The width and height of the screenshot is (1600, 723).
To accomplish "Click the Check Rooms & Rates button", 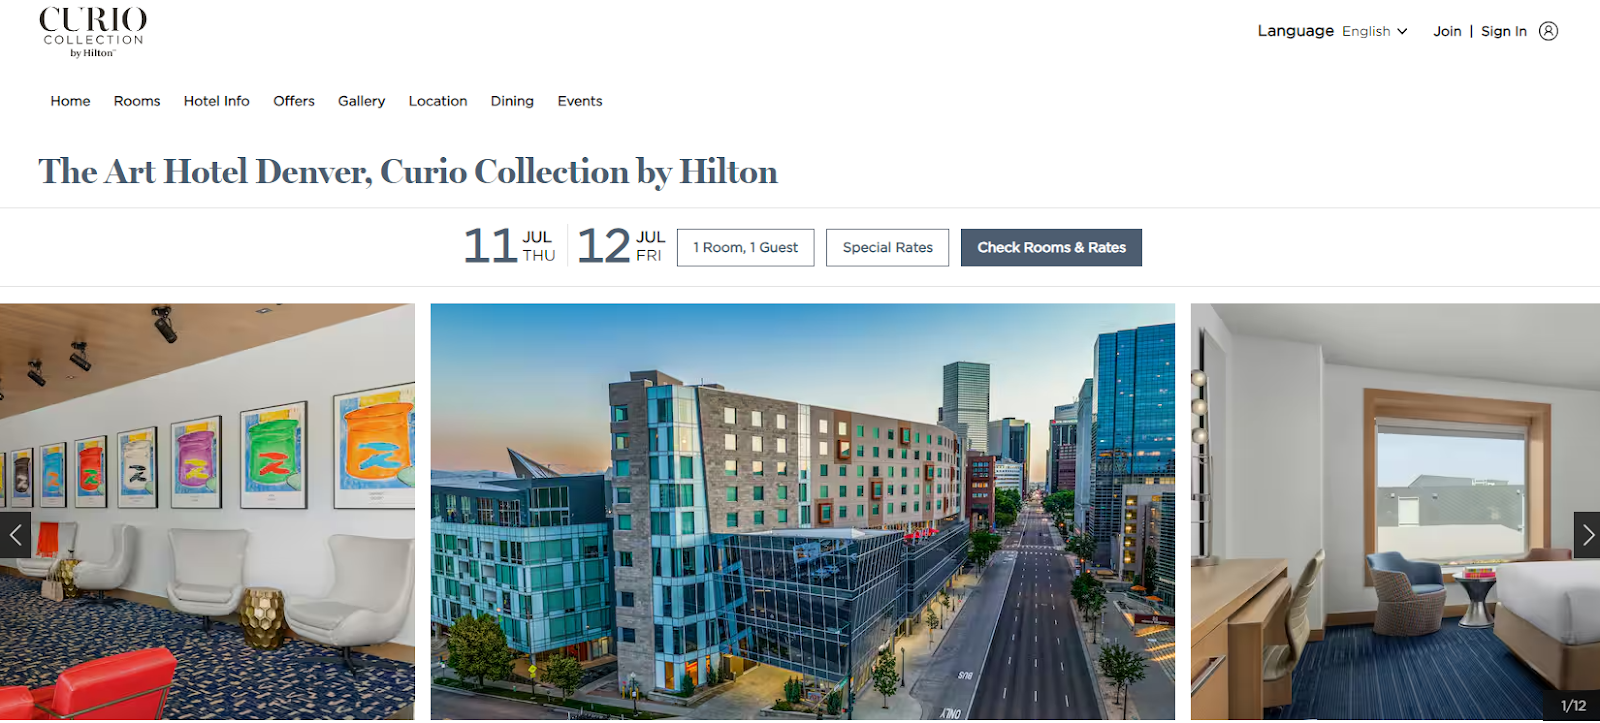I will tap(1051, 248).
